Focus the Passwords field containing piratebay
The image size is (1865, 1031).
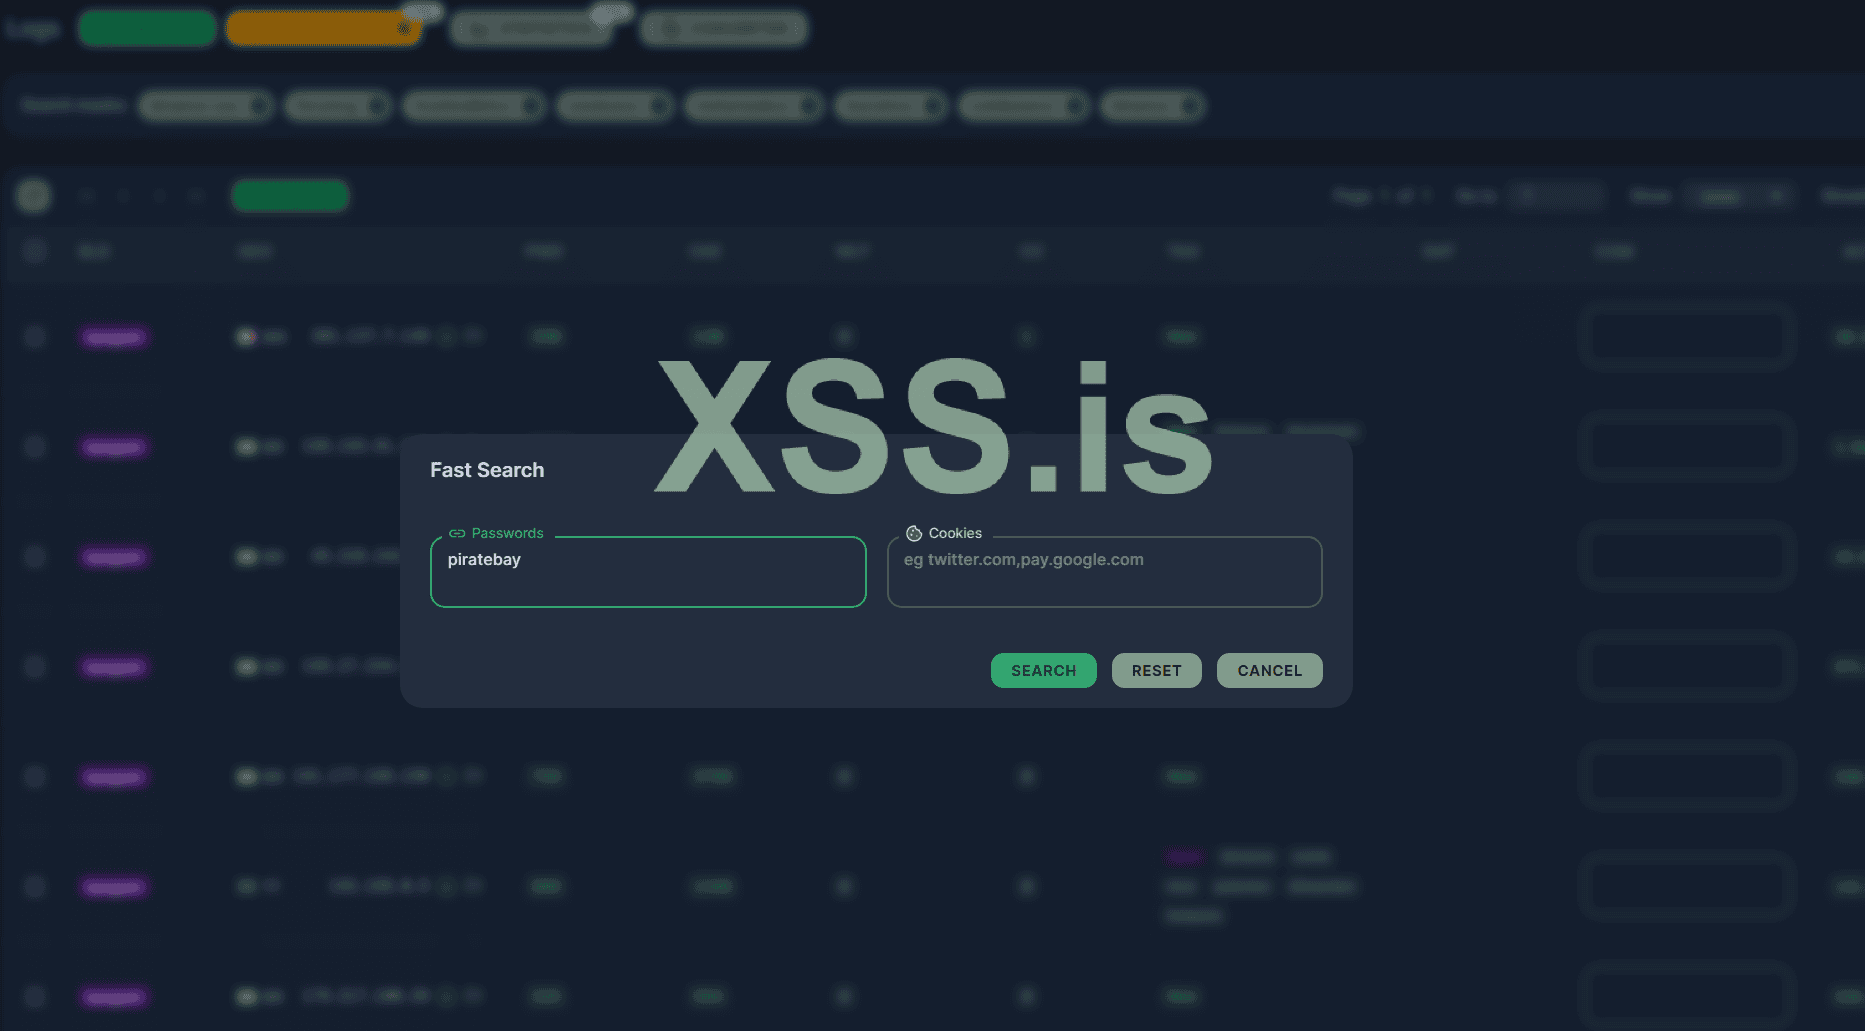648,572
